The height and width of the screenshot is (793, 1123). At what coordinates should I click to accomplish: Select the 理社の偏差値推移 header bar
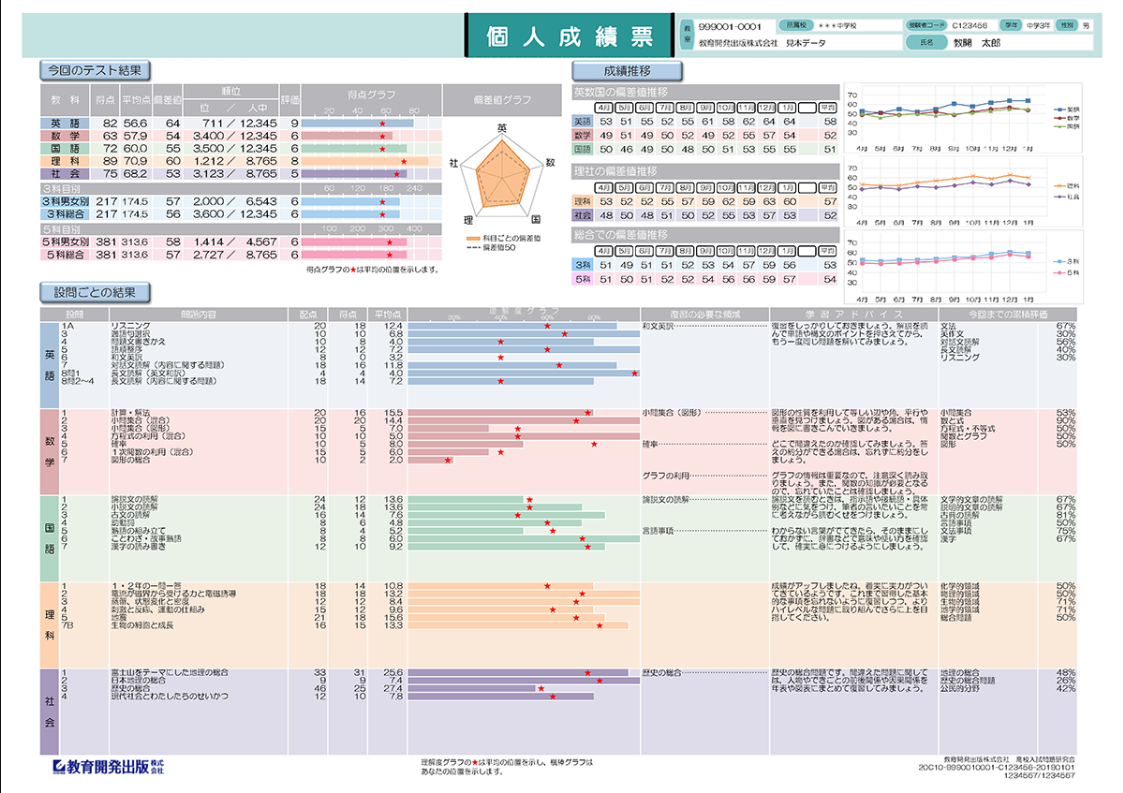[x=705, y=171]
